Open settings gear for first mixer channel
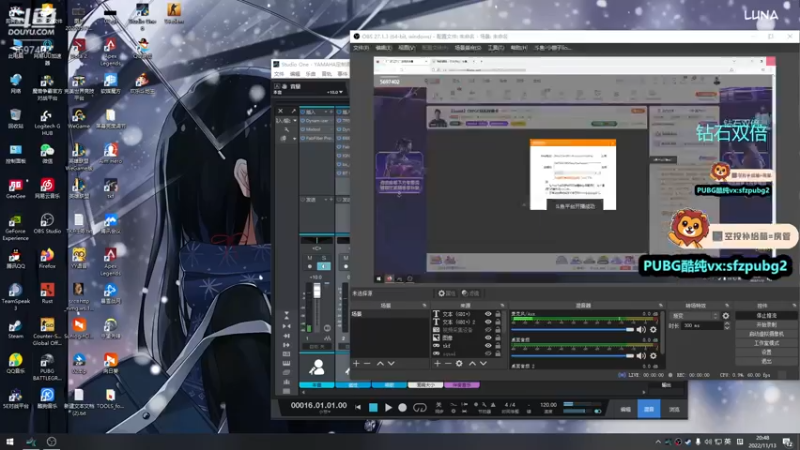 coord(653,330)
